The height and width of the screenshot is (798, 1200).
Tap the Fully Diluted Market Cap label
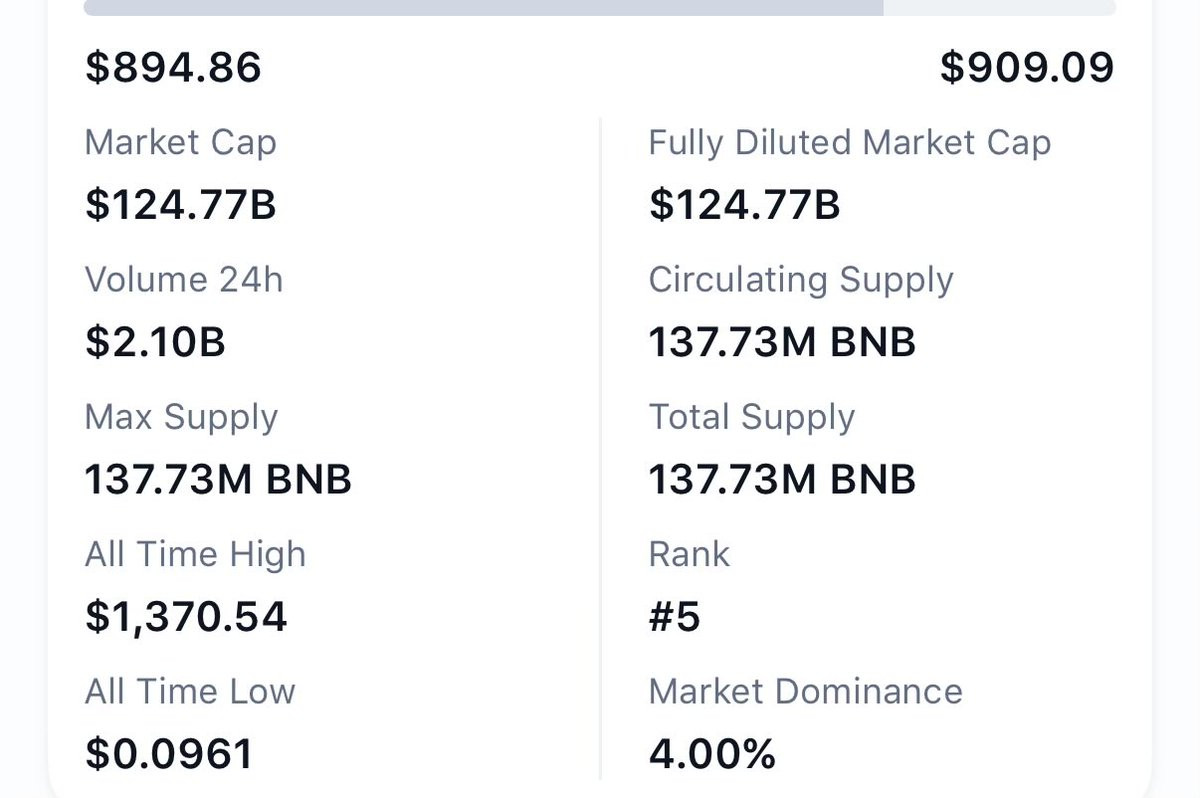coord(849,142)
